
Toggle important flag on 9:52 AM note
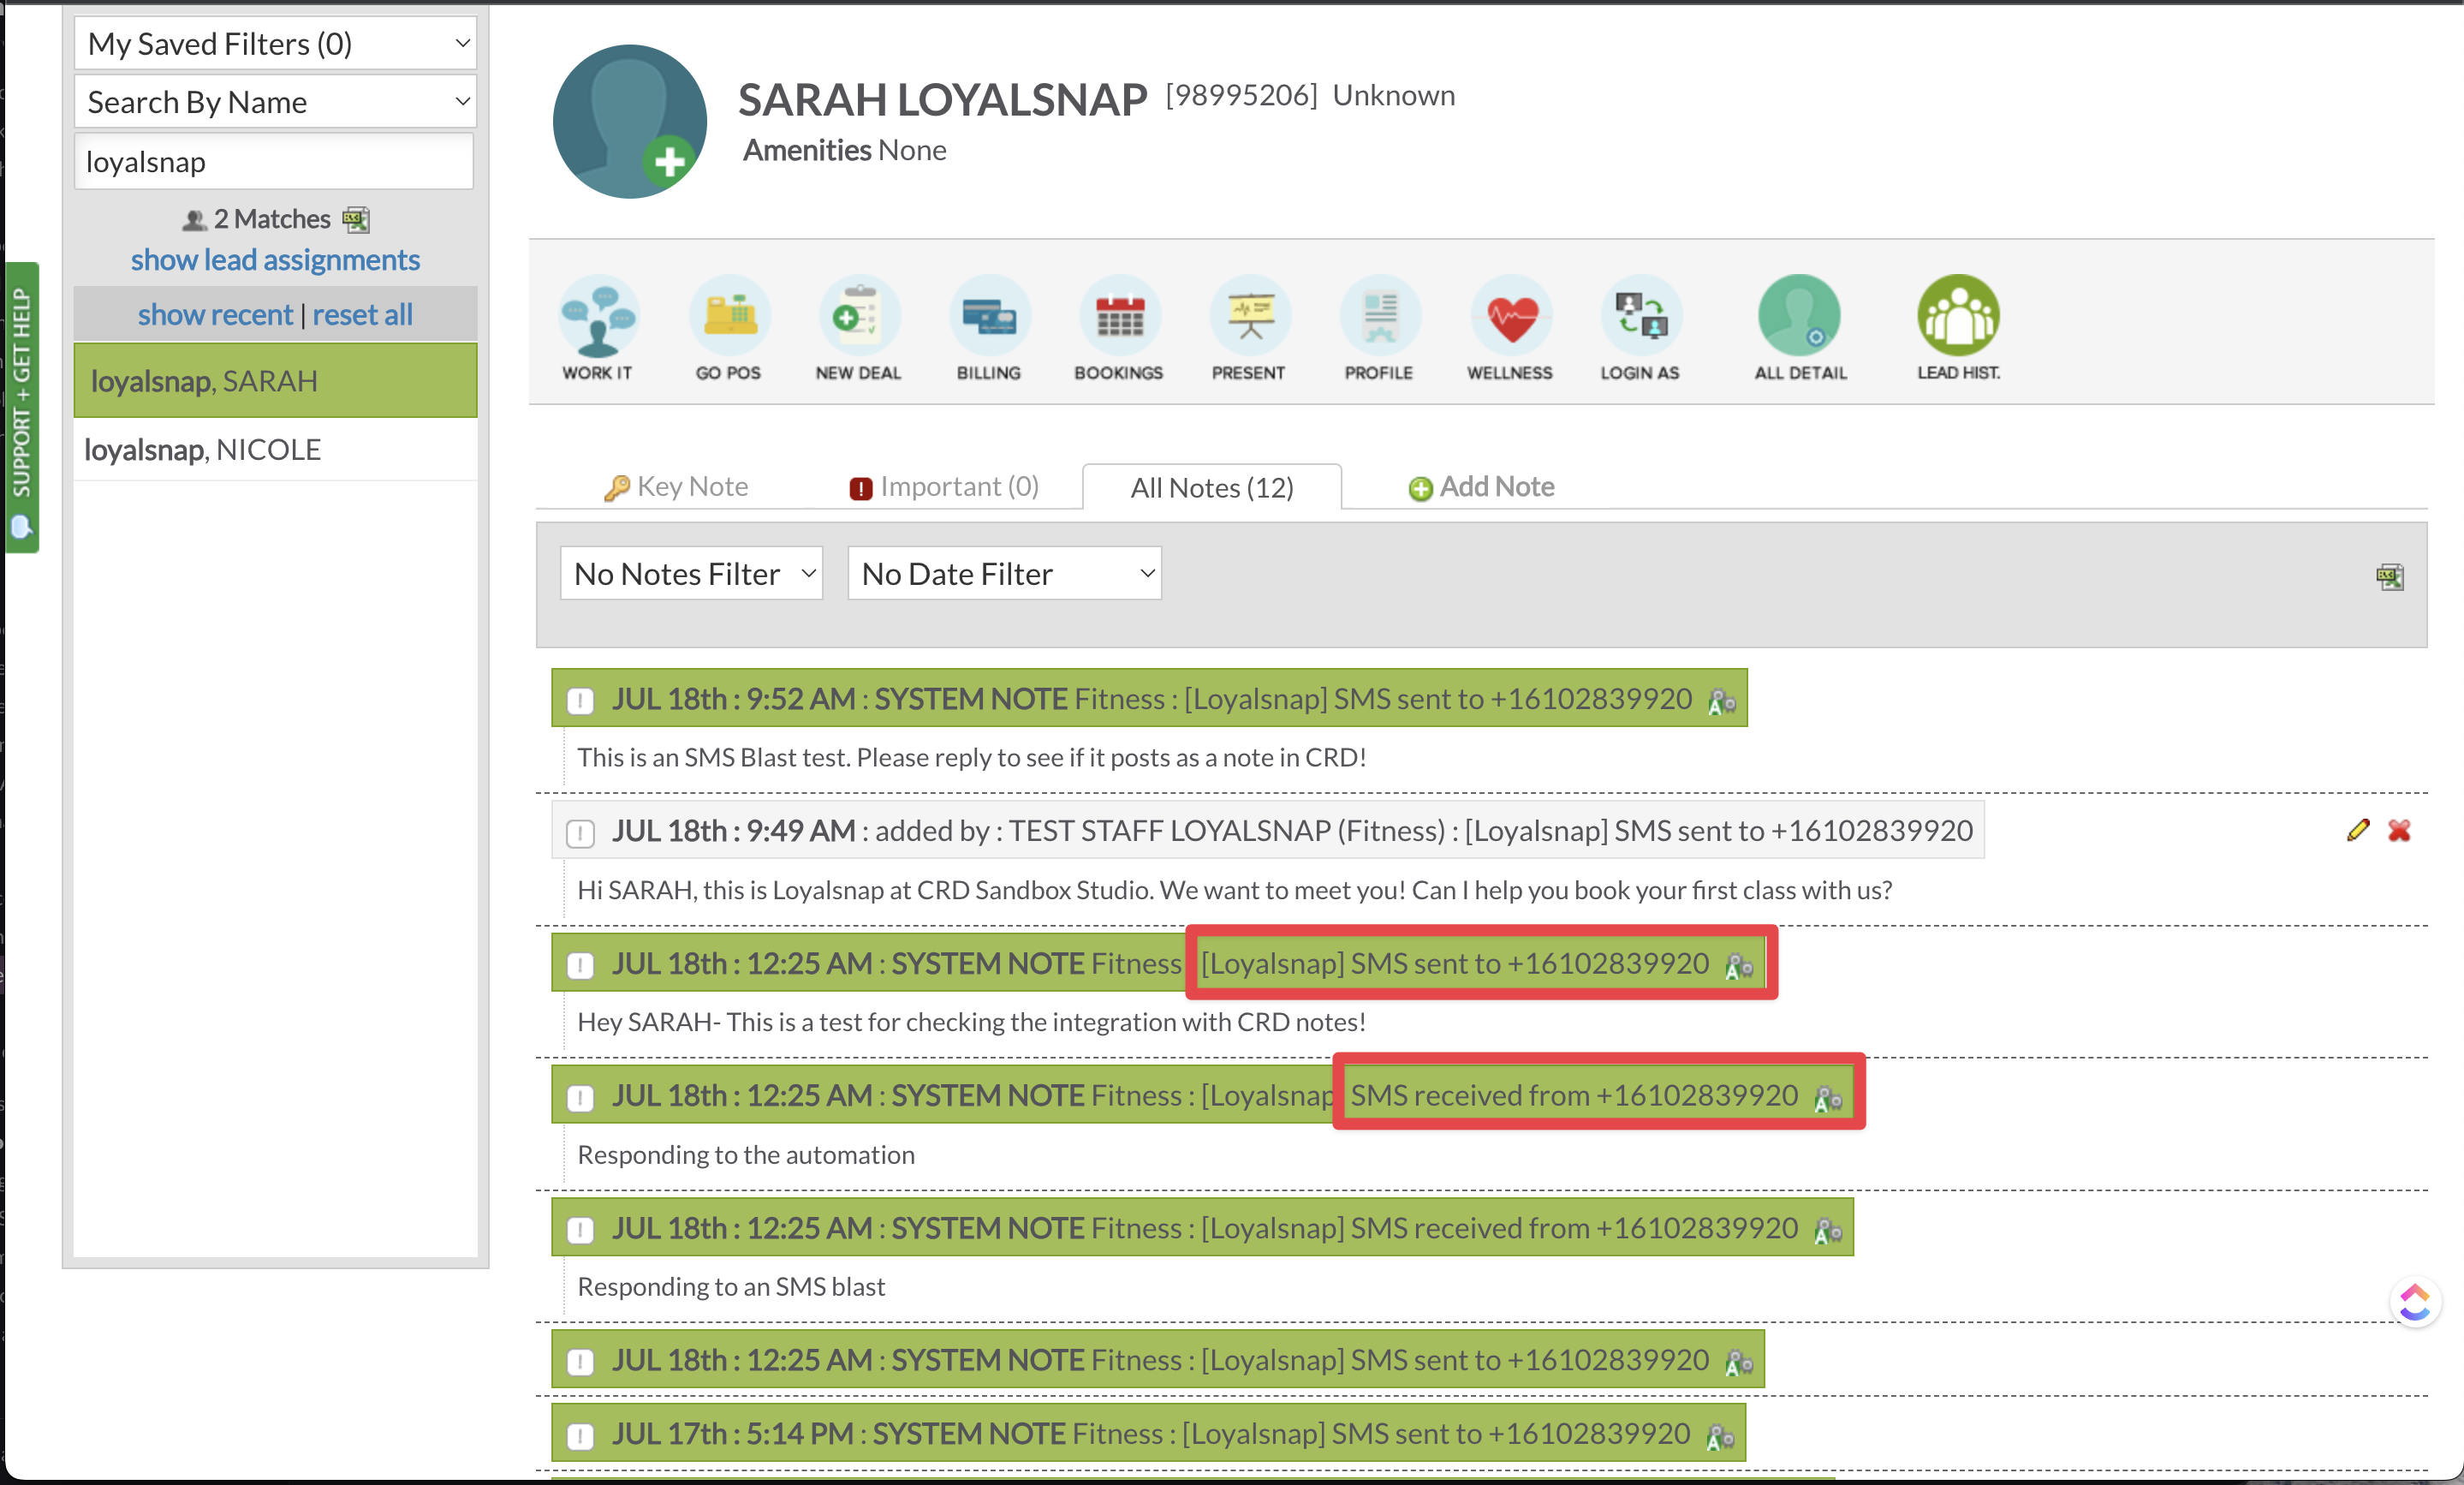pyautogui.click(x=581, y=700)
